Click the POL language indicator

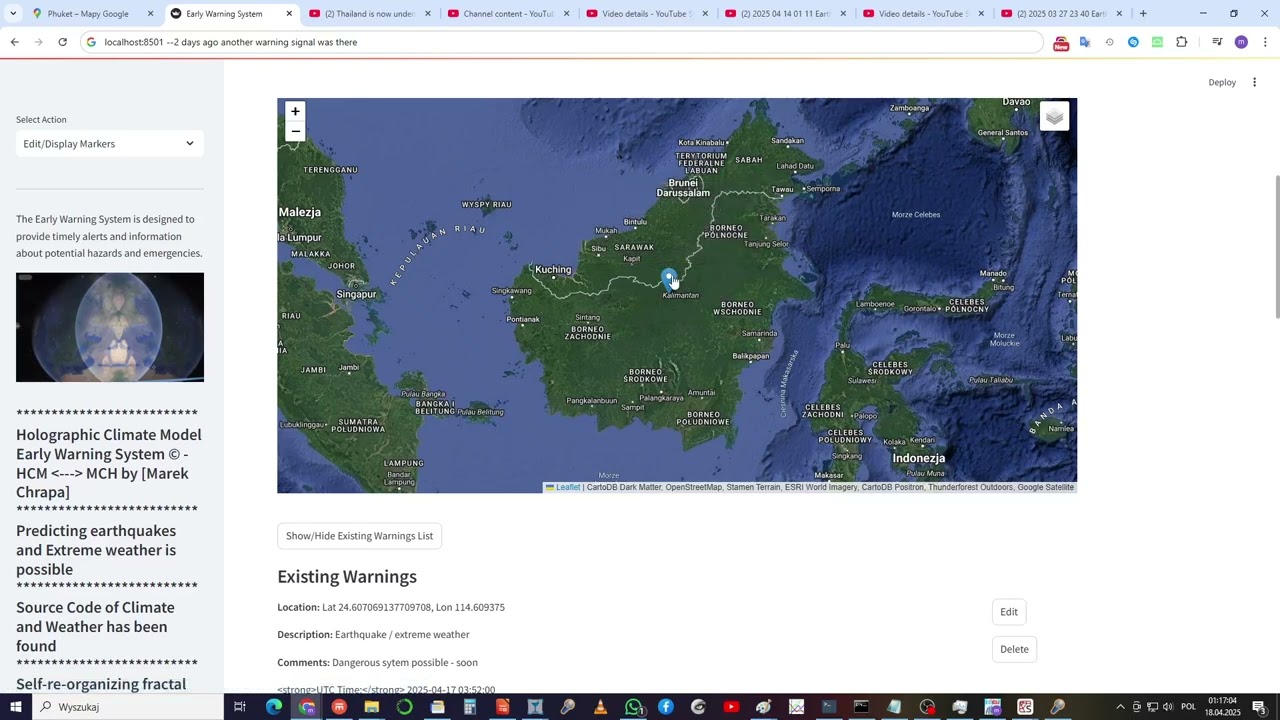[1188, 707]
